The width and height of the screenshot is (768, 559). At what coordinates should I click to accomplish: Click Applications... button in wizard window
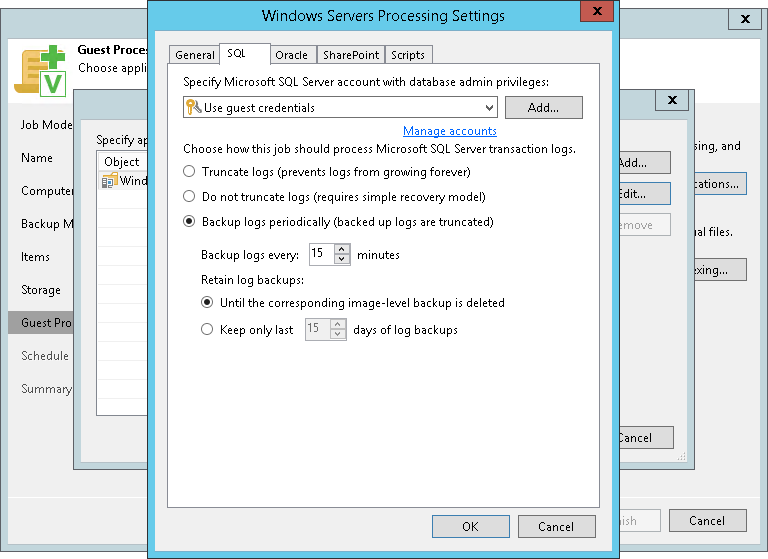point(720,184)
